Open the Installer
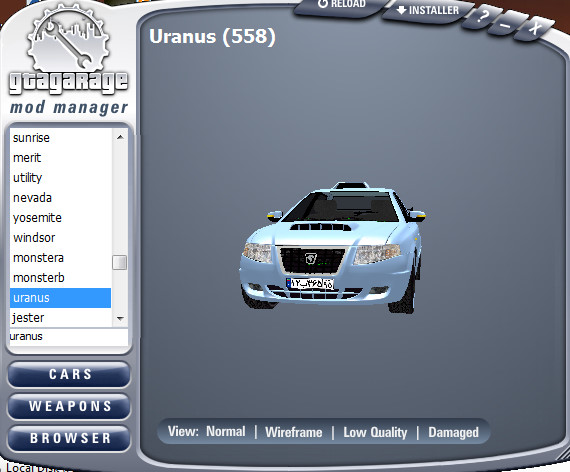 (x=428, y=10)
